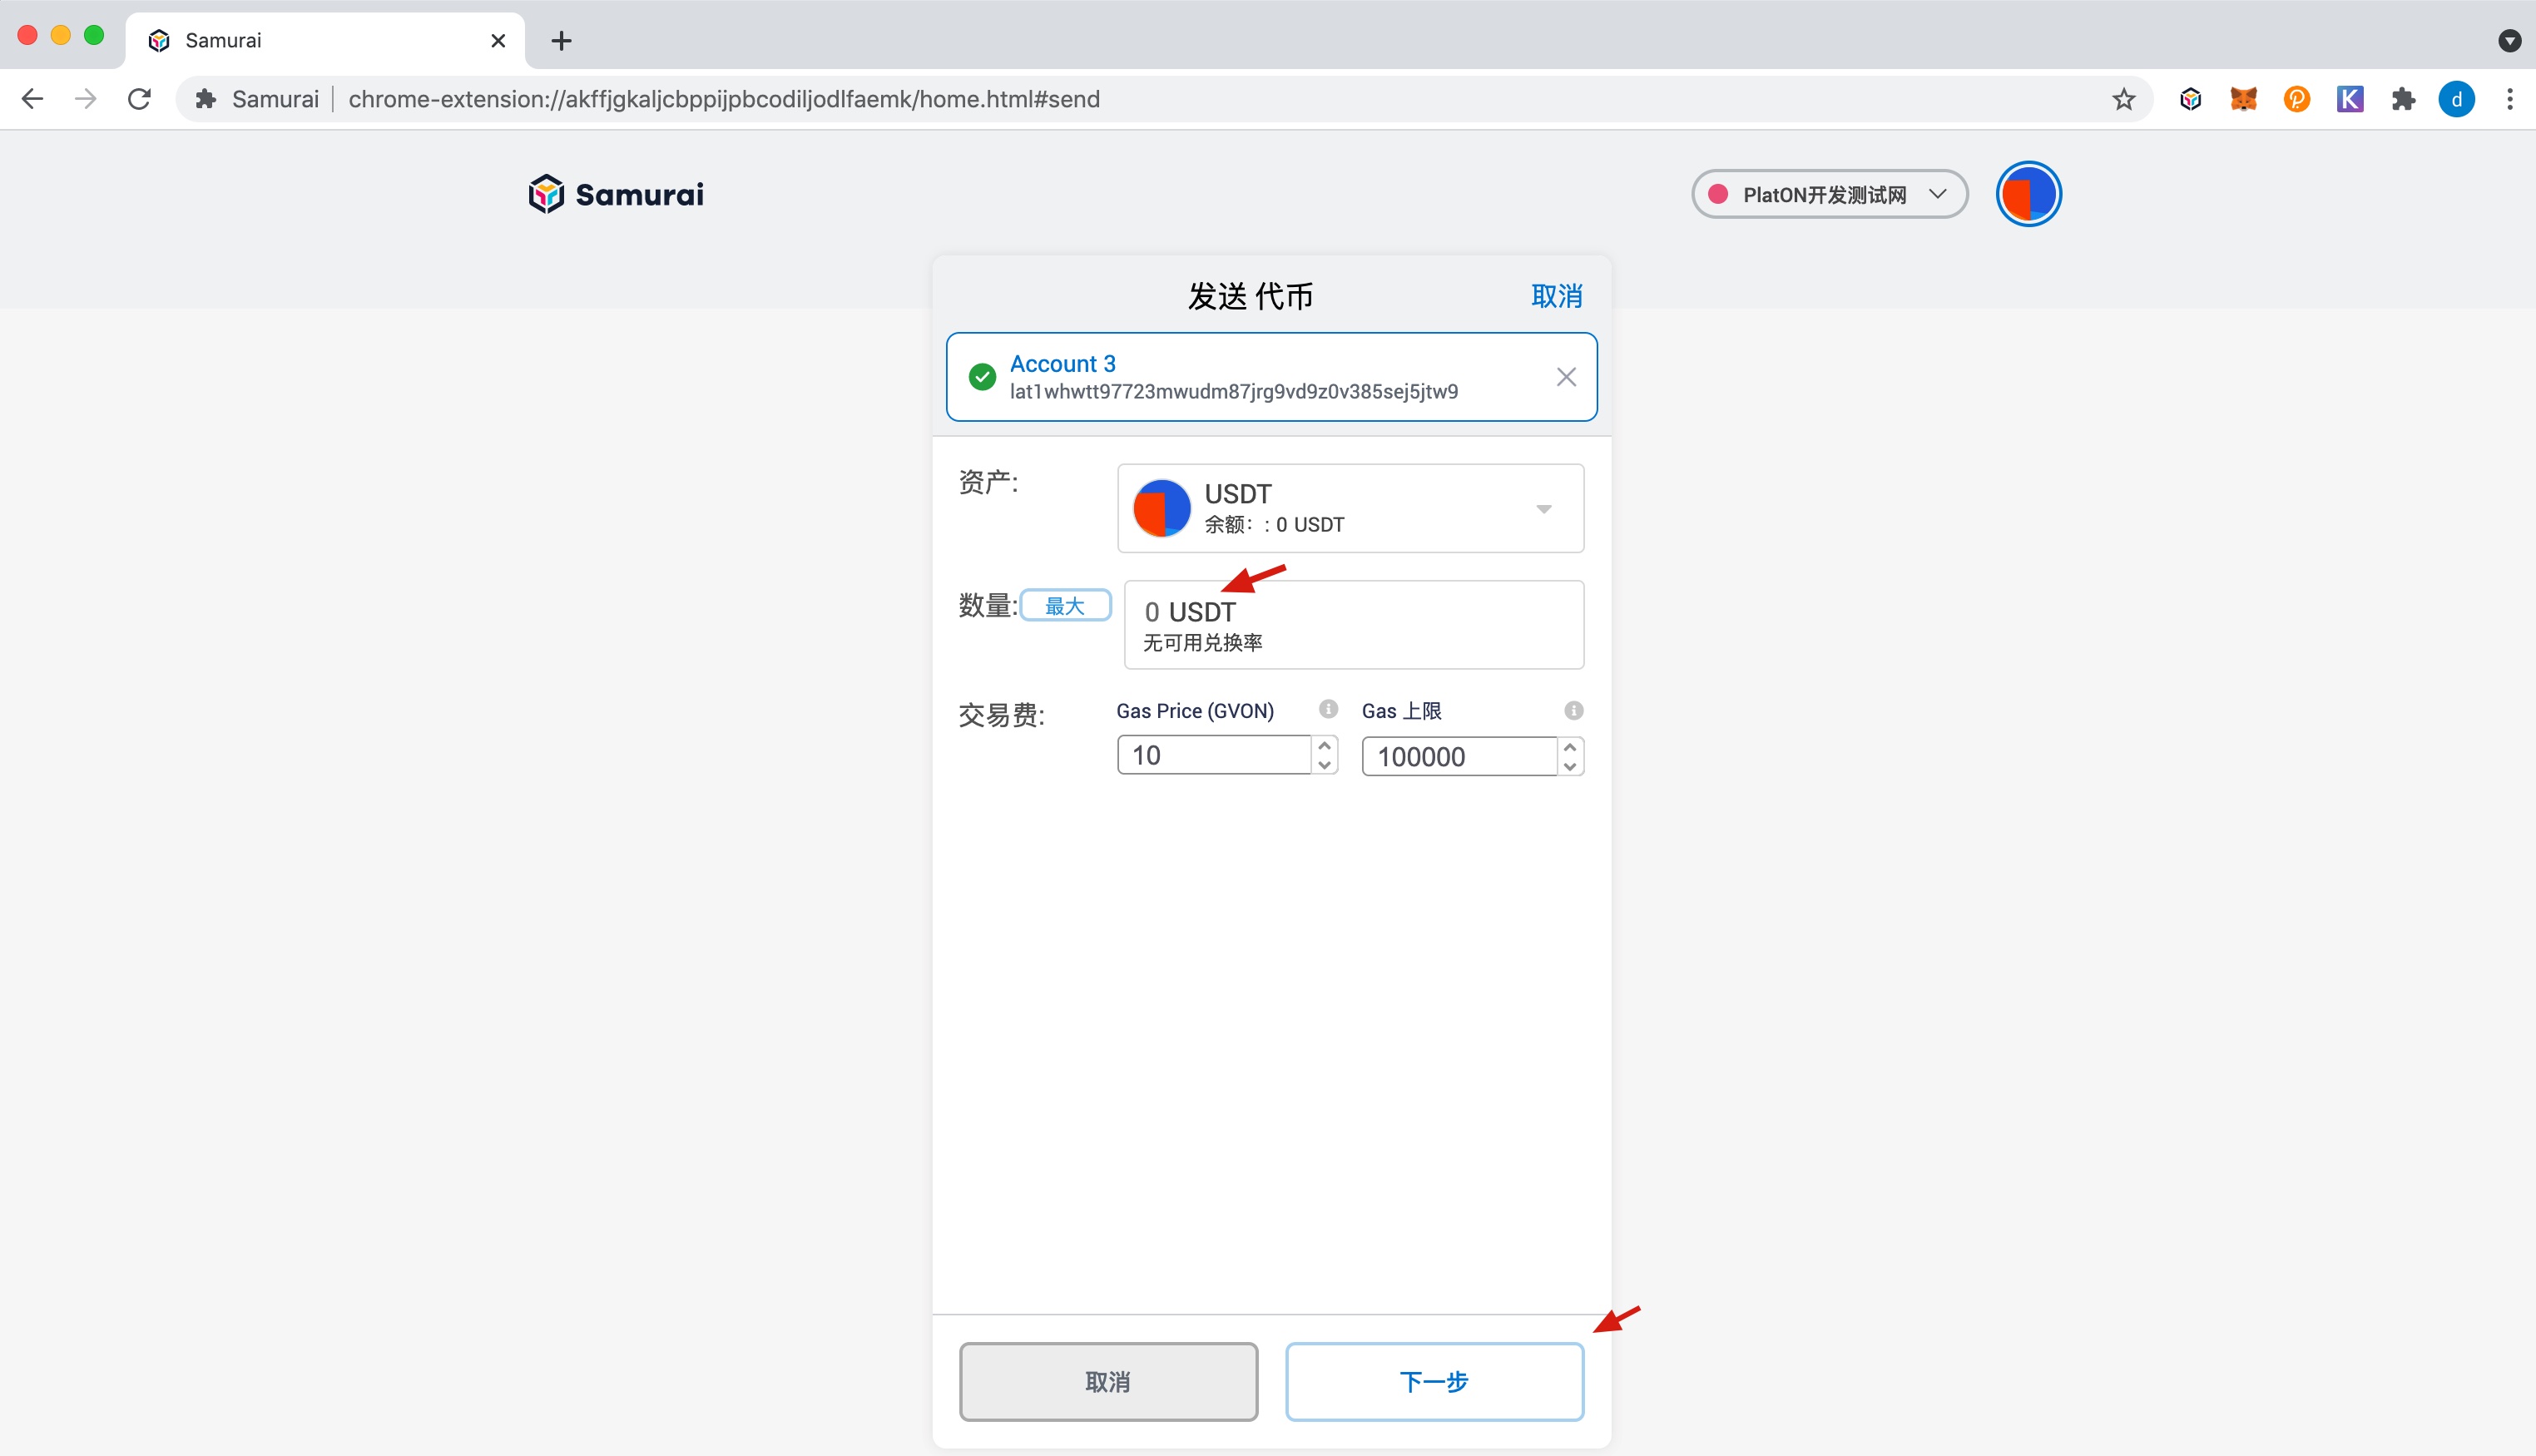Click the account avatar circle icon

(2024, 195)
